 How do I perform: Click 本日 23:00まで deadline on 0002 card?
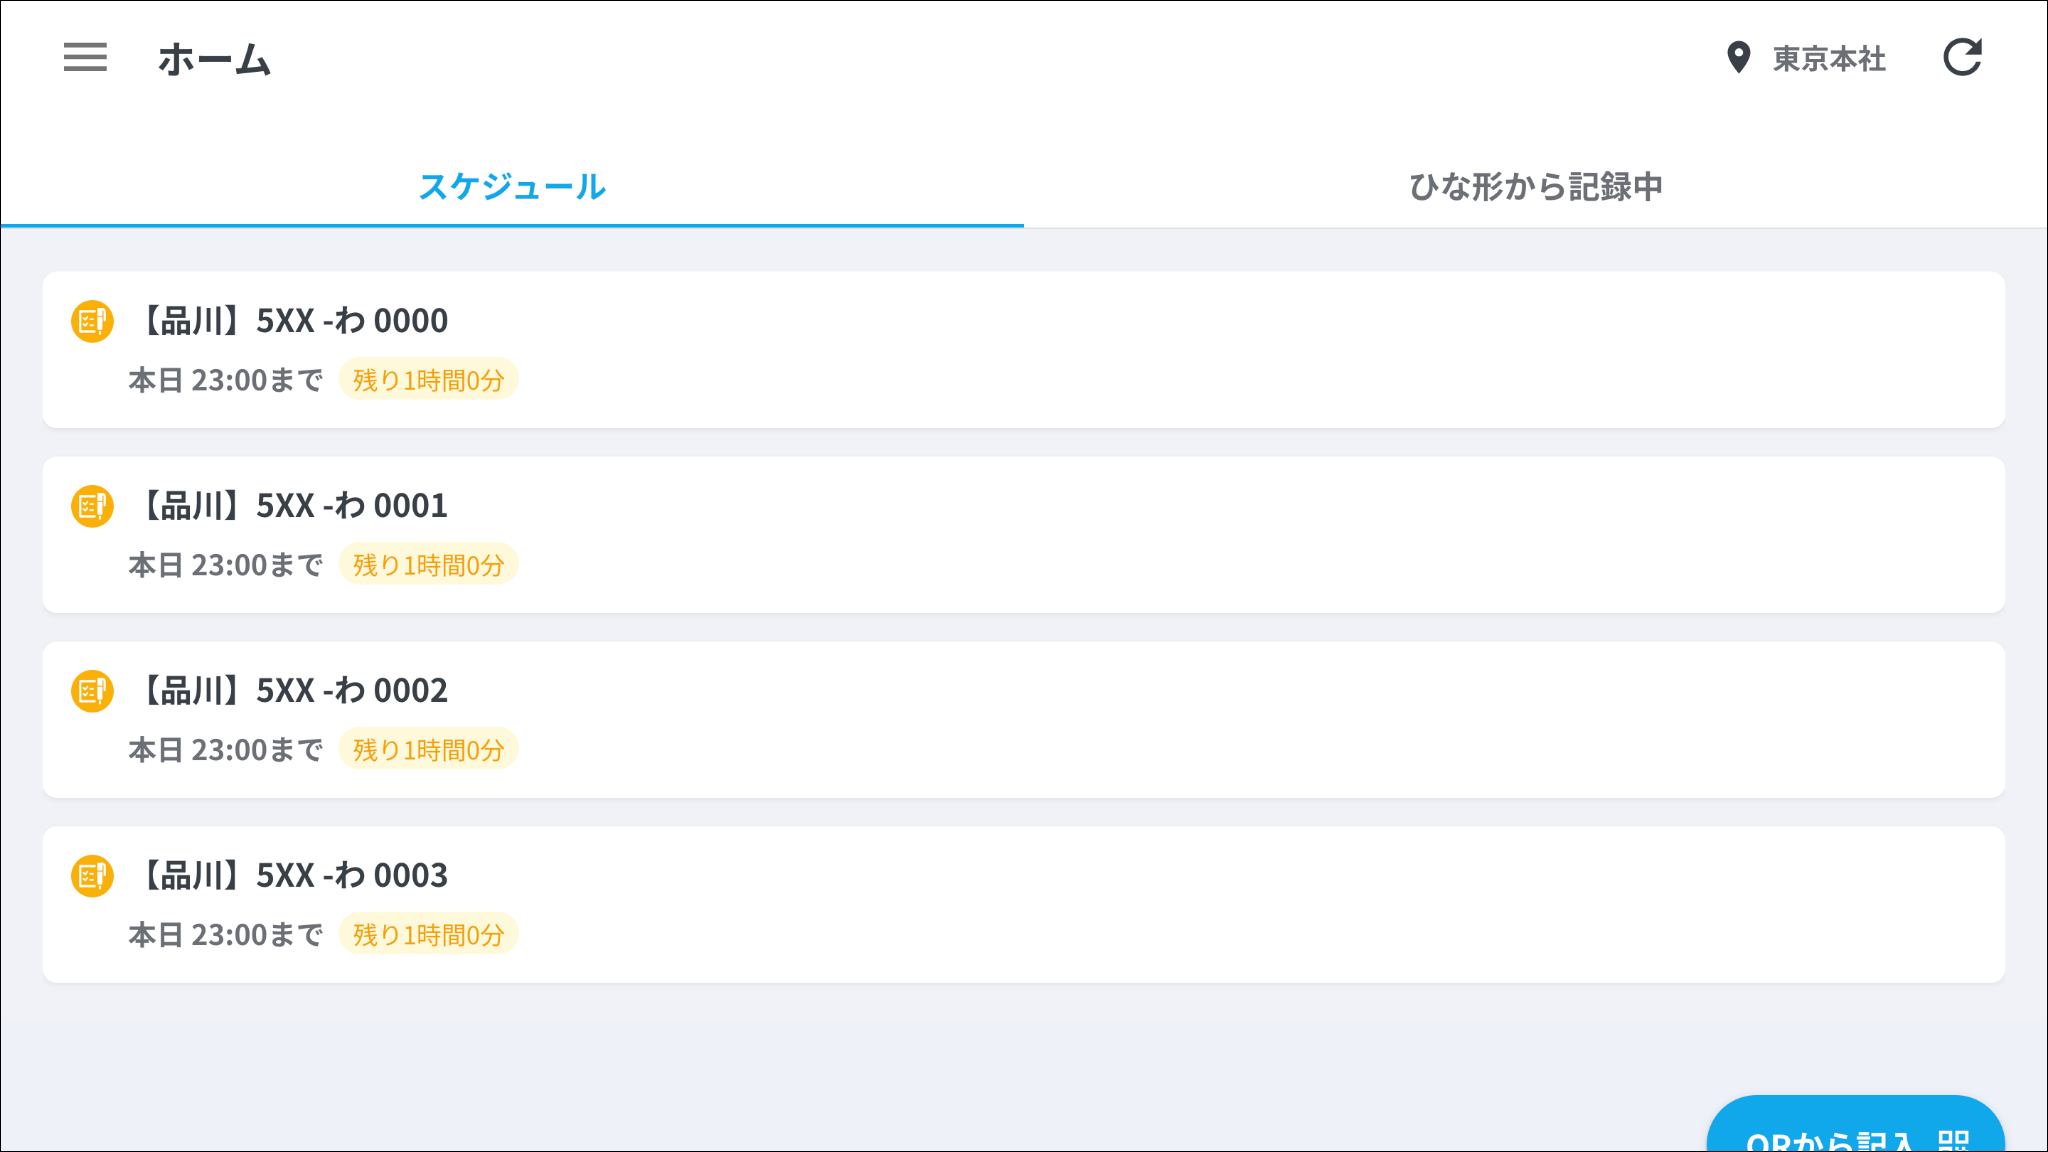[226, 750]
